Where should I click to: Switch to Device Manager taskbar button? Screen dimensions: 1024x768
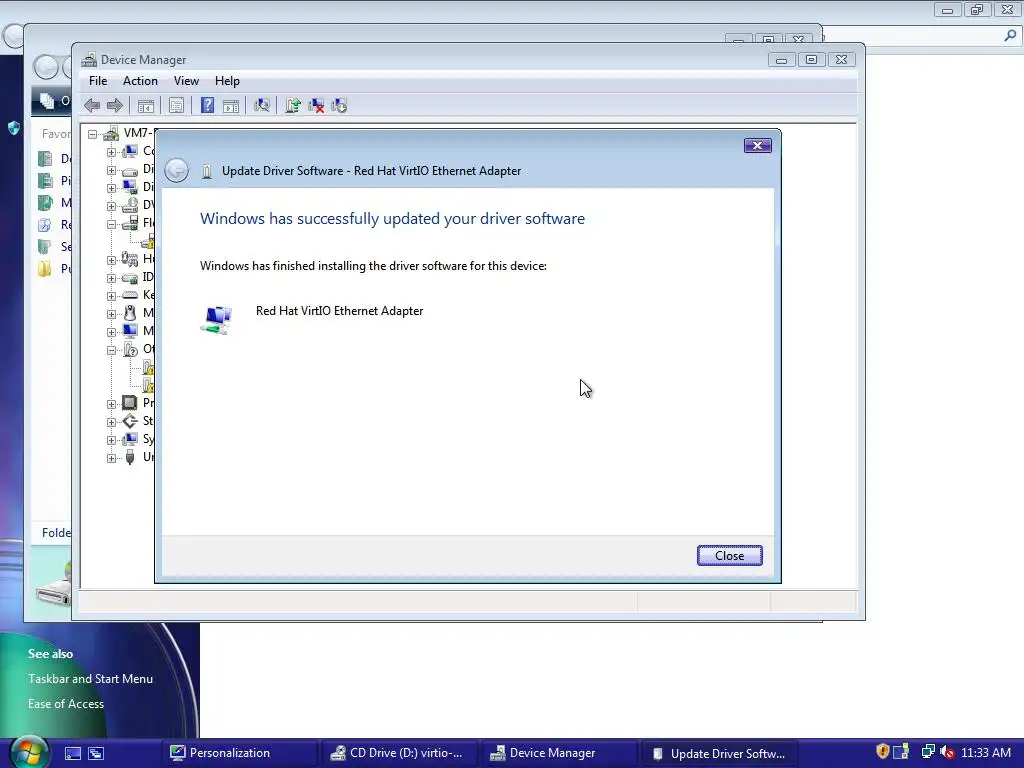(x=559, y=753)
